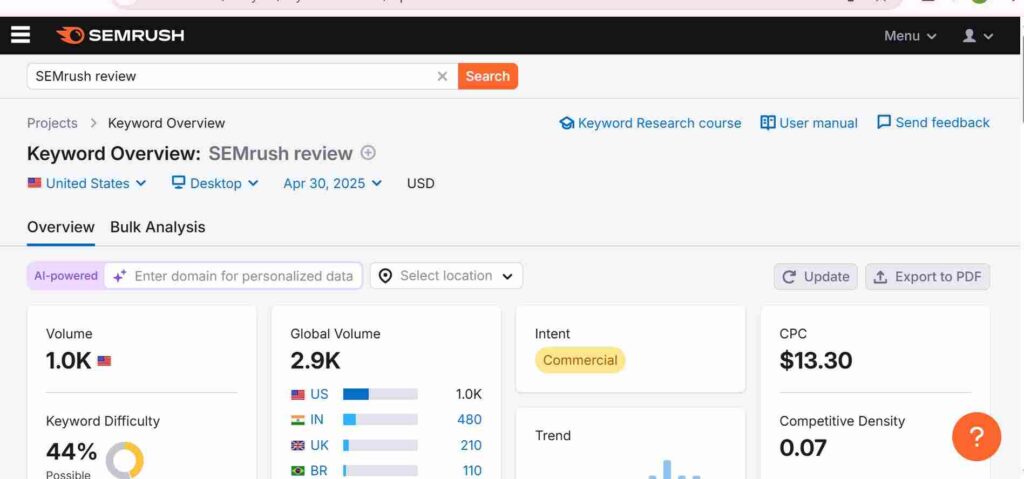Image resolution: width=1024 pixels, height=479 pixels.
Task: Click the Keyword Difficulty donut chart
Action: pos(125,460)
